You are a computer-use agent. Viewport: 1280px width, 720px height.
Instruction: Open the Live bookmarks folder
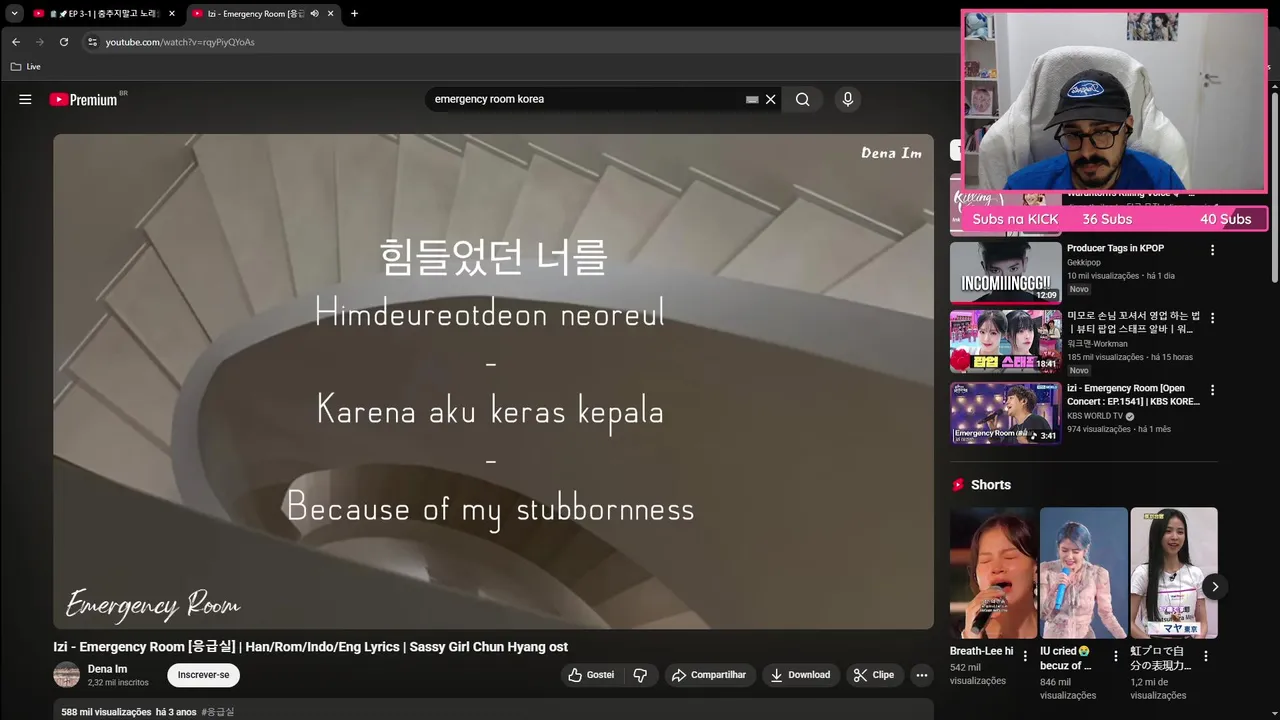pos(26,67)
